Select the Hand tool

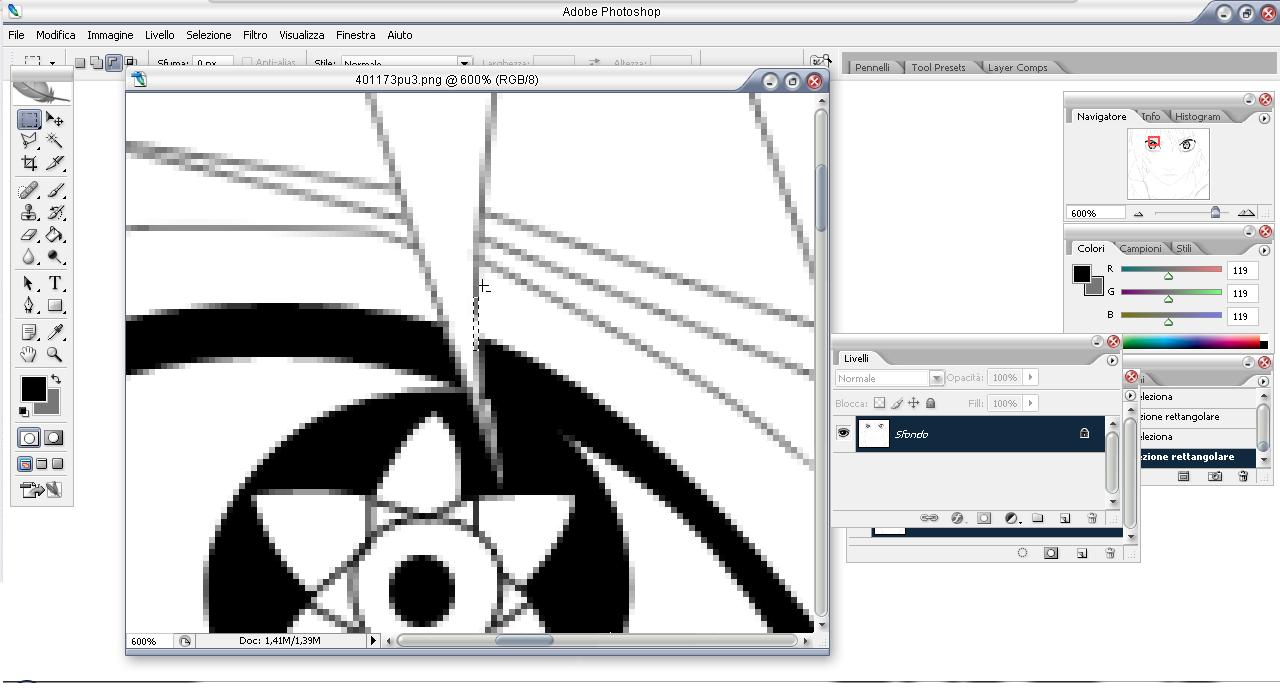29,354
